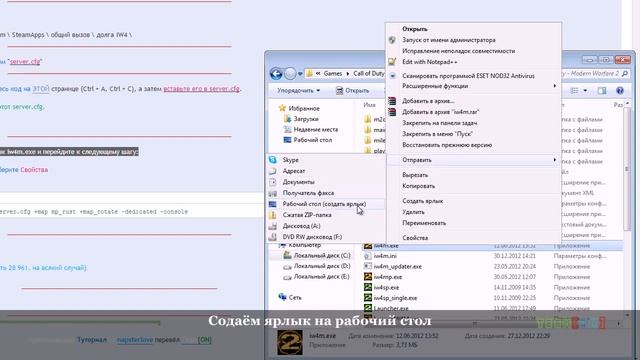Click the Свойства pink link on the web page
The image size is (640, 360).
click(34, 170)
